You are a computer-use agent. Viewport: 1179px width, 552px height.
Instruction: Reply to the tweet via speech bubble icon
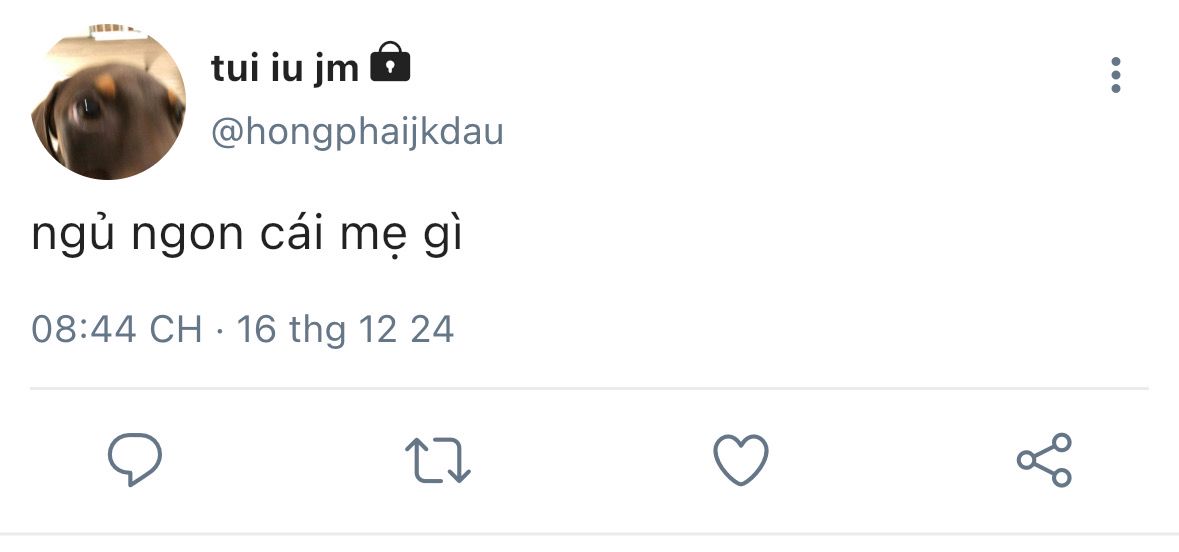point(135,459)
